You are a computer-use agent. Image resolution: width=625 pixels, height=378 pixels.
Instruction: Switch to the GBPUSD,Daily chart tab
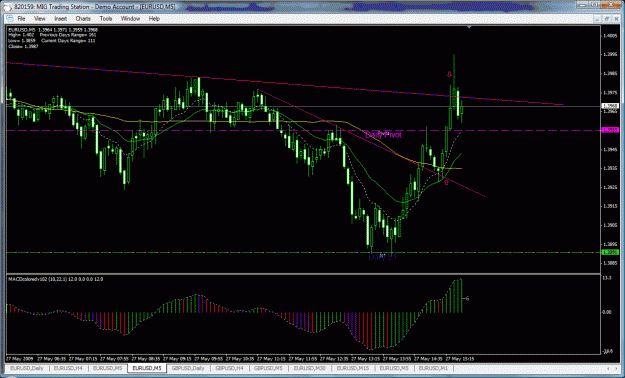pos(188,368)
